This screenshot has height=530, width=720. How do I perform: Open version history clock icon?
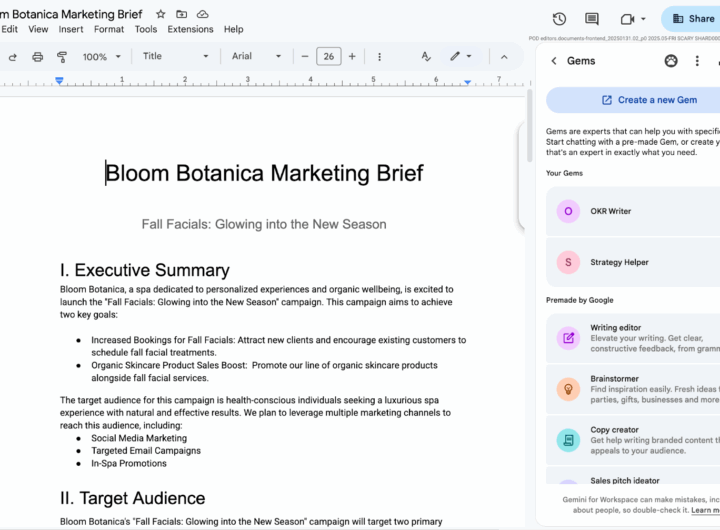[559, 19]
